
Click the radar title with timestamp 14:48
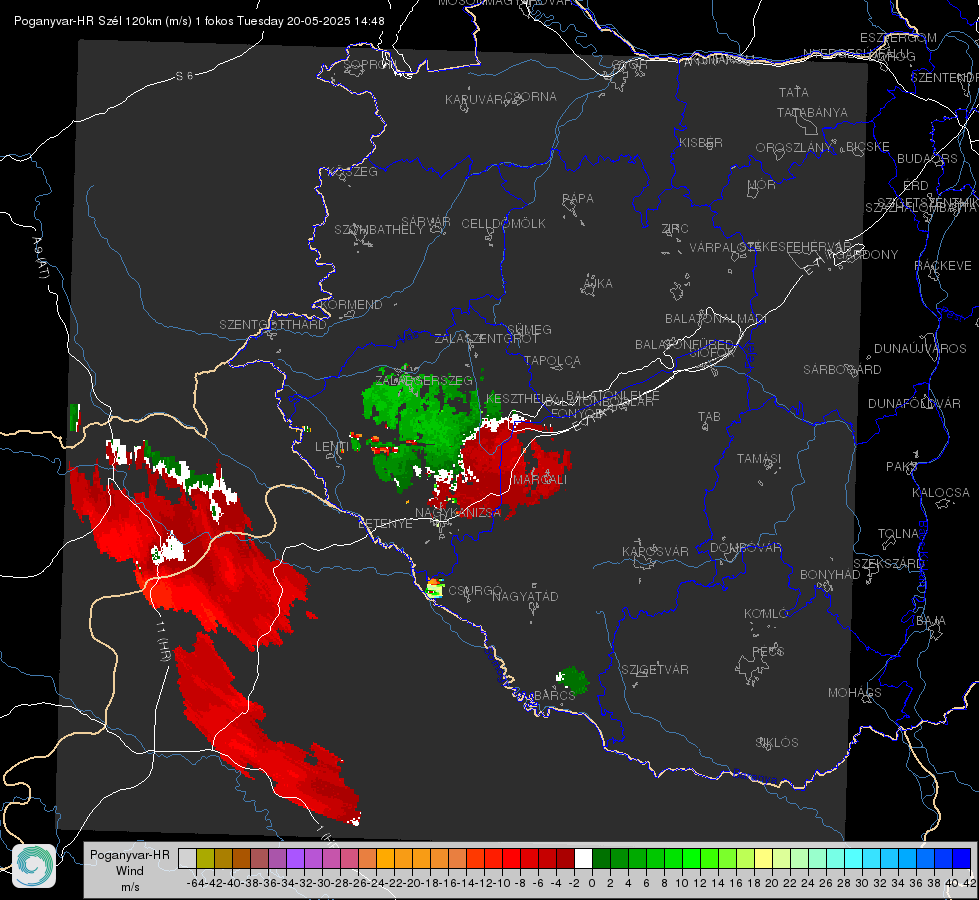pyautogui.click(x=199, y=21)
